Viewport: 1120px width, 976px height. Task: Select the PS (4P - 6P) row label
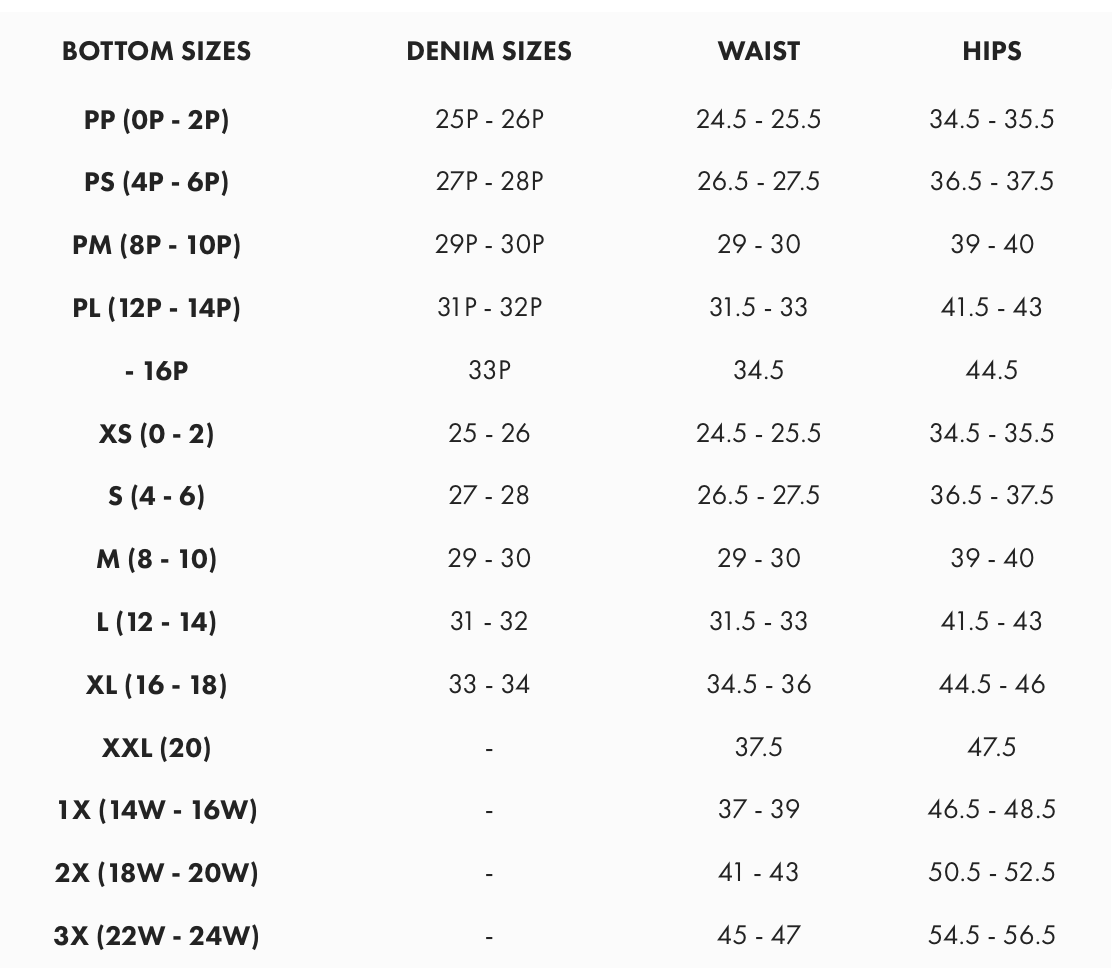157,182
